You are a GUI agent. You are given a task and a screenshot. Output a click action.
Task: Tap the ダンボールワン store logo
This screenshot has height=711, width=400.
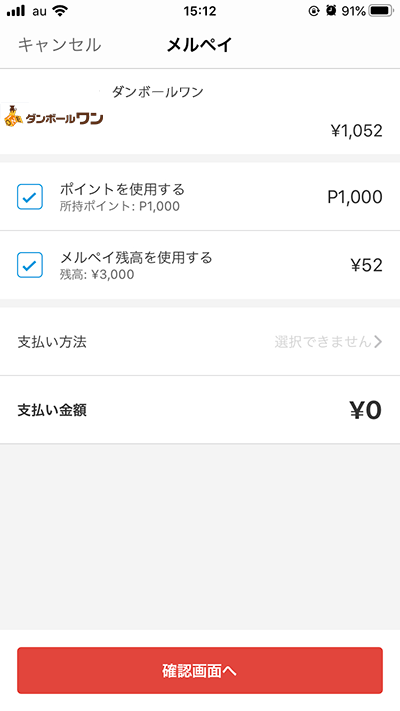tap(53, 117)
